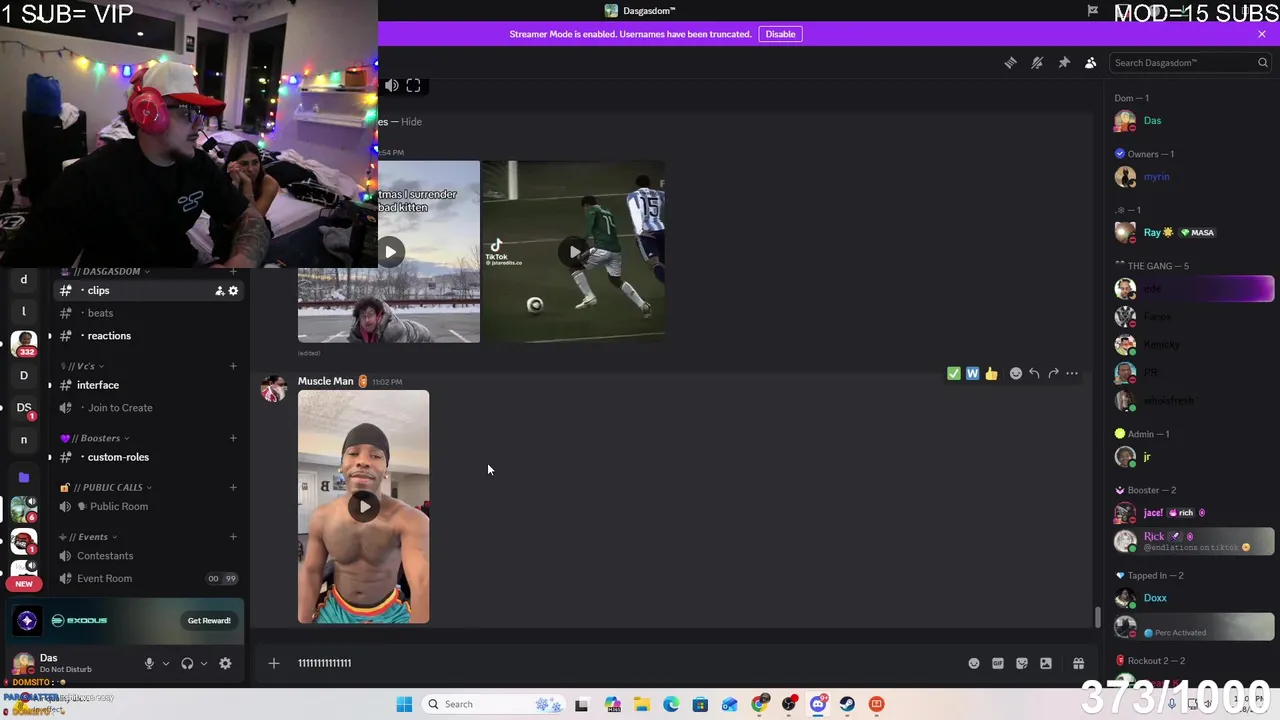Disable Streamer Mode via Disable button
The image size is (1280, 720).
[780, 34]
